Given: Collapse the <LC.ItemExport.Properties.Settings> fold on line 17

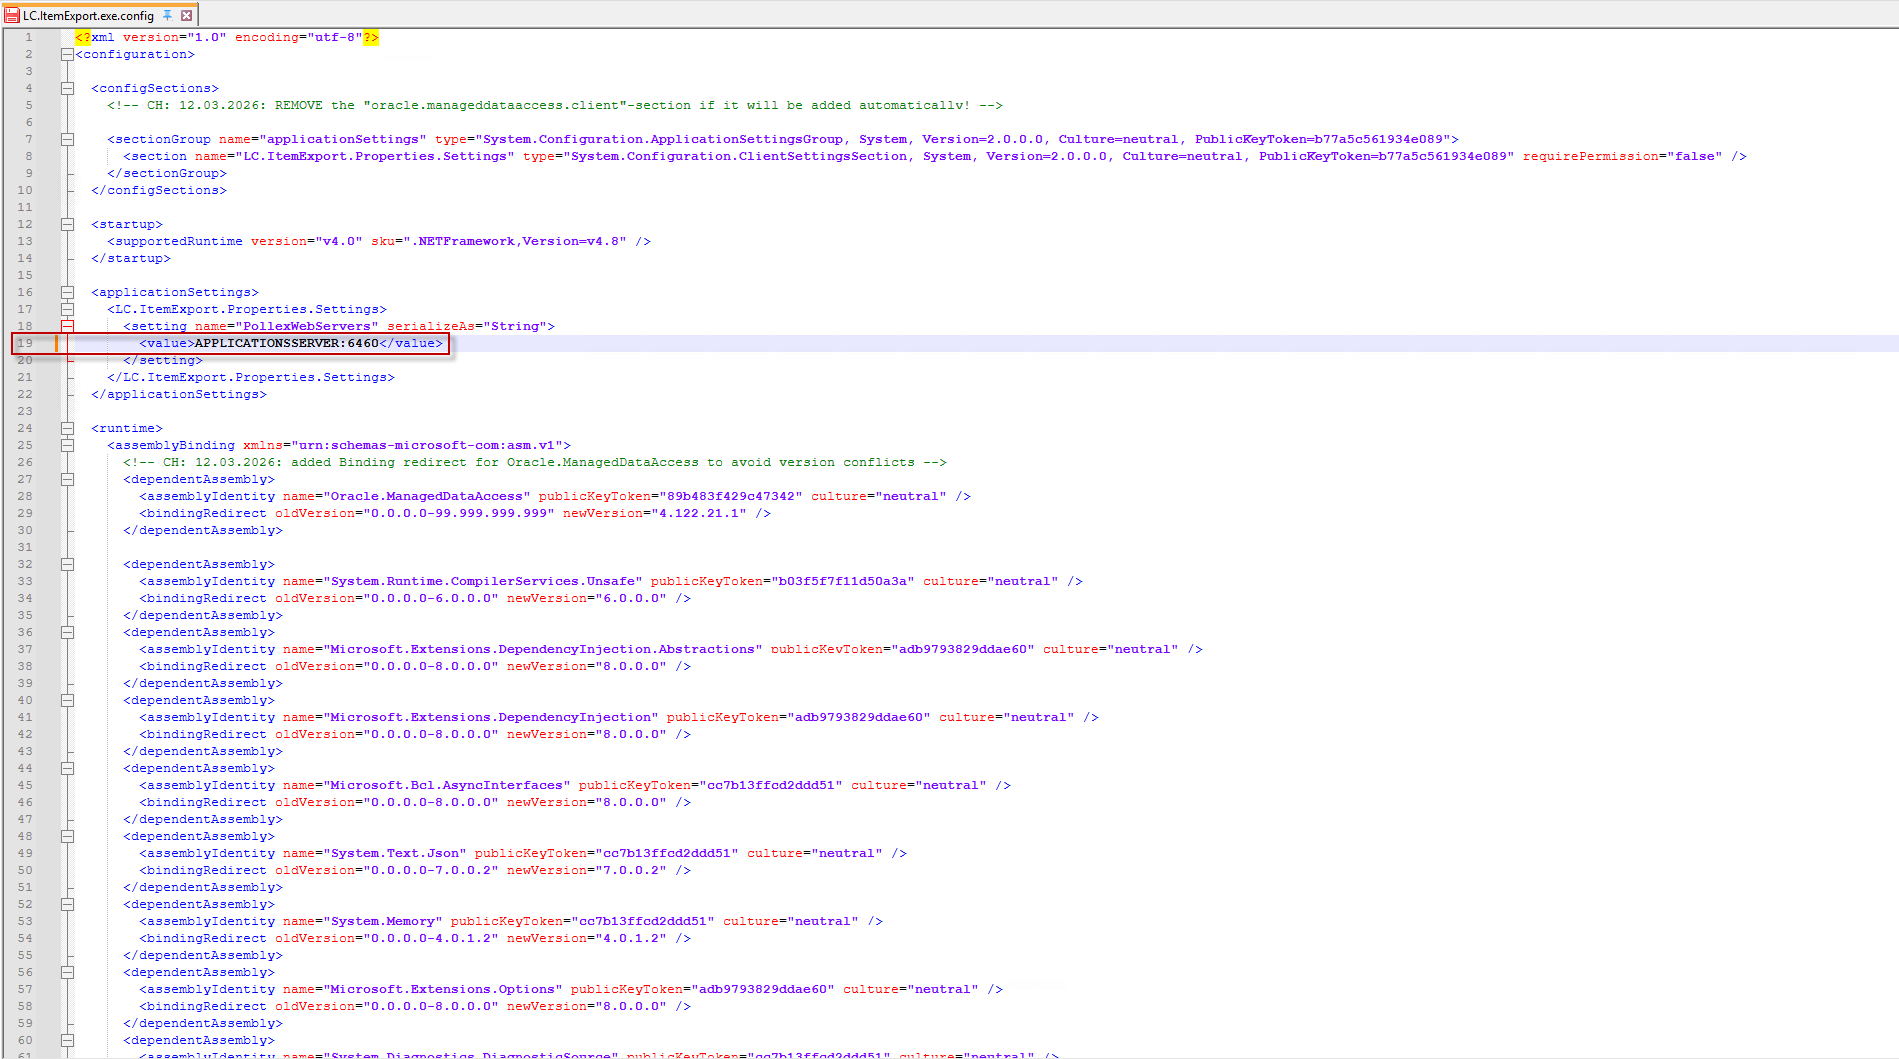Looking at the screenshot, I should point(67,309).
